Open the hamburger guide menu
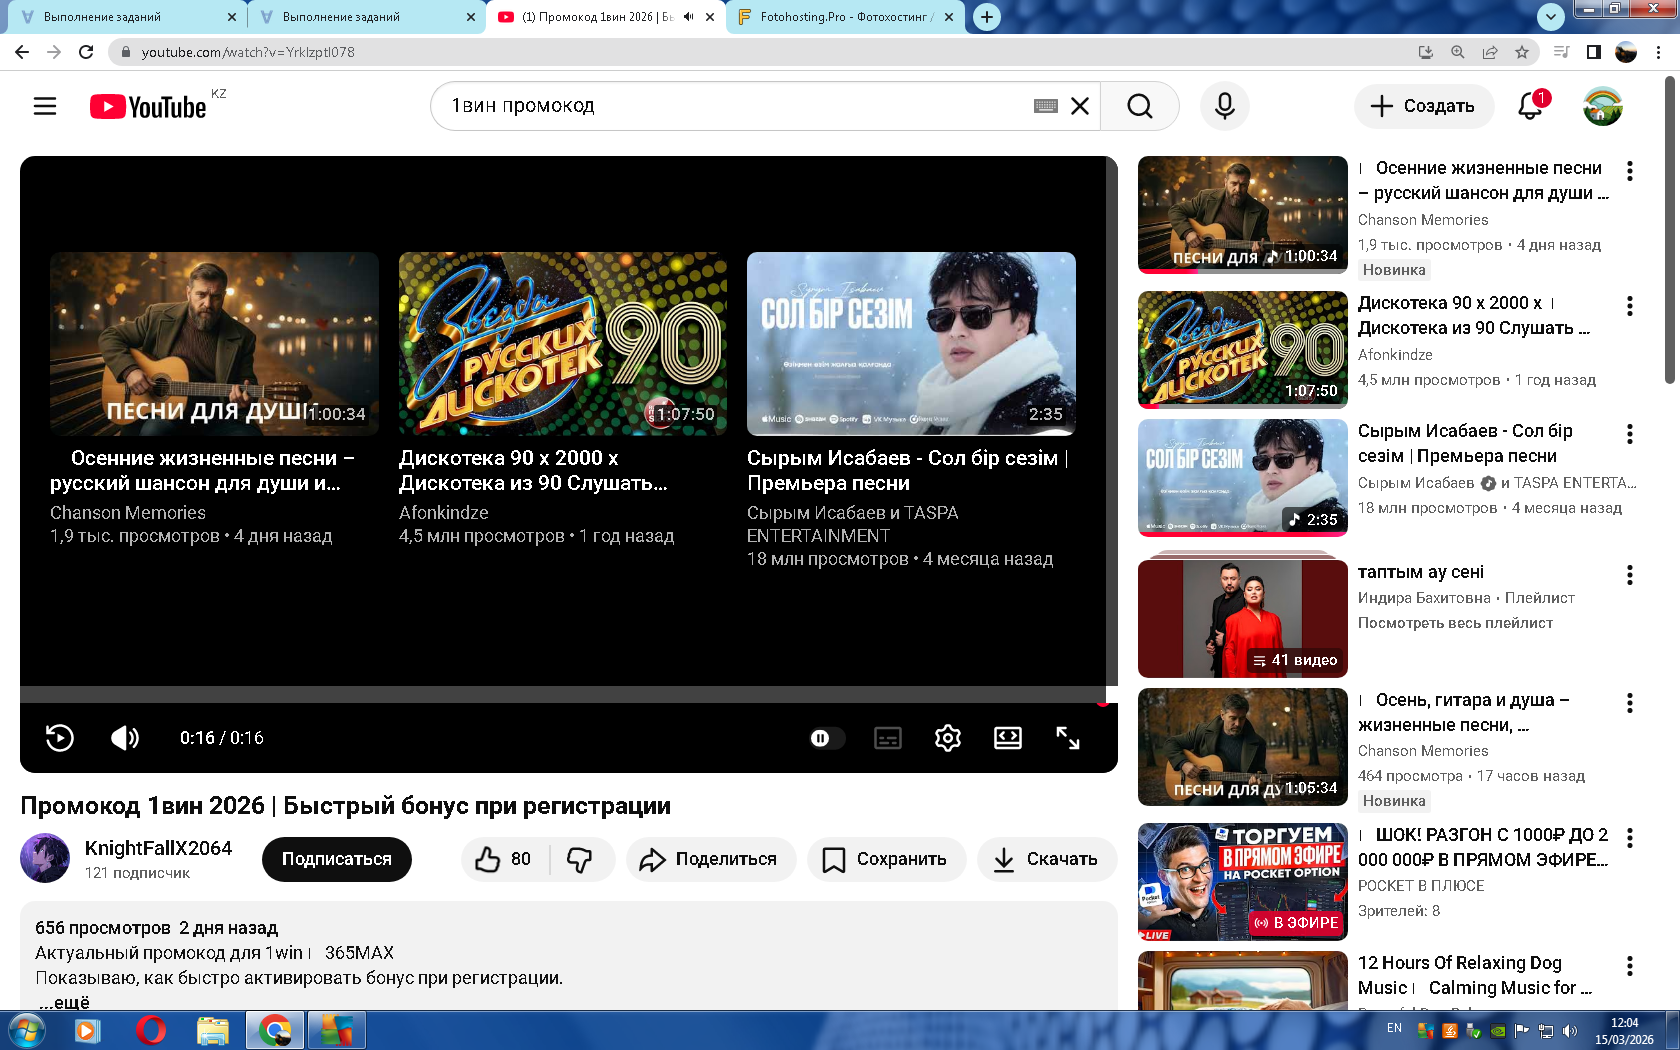 45,106
